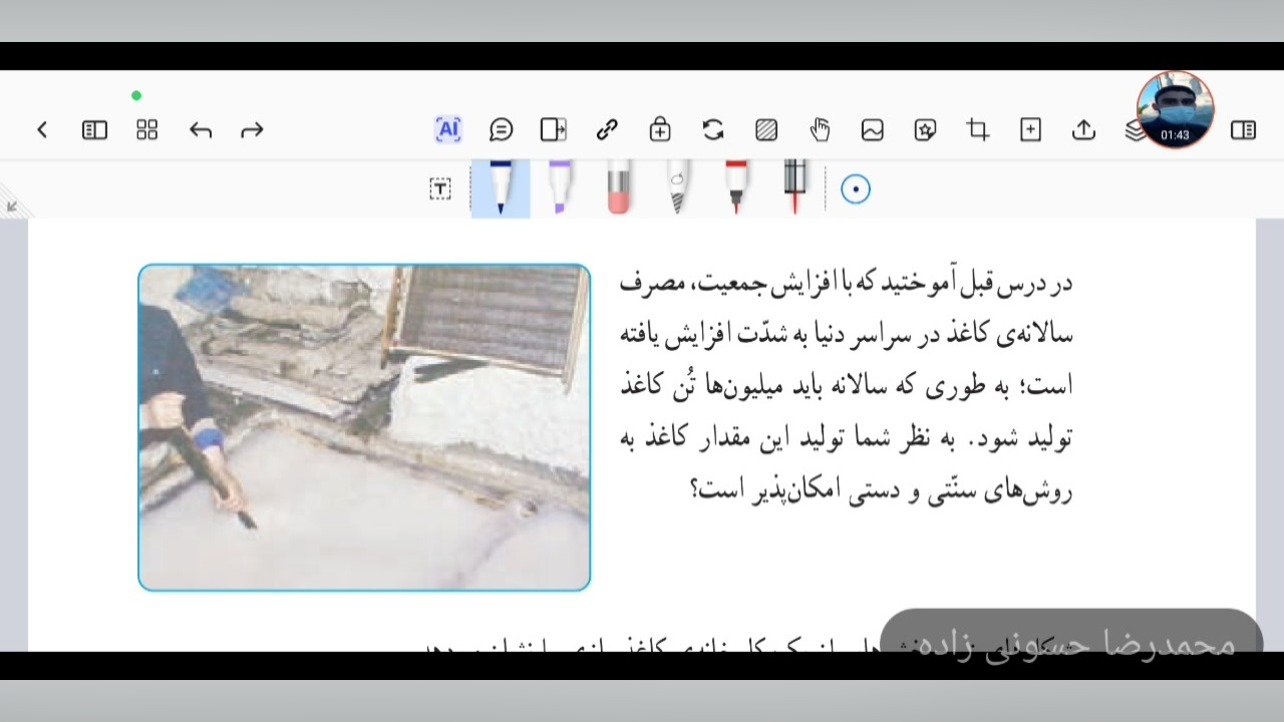The height and width of the screenshot is (722, 1284).
Task: Open the comment bubble tool
Action: tap(501, 130)
